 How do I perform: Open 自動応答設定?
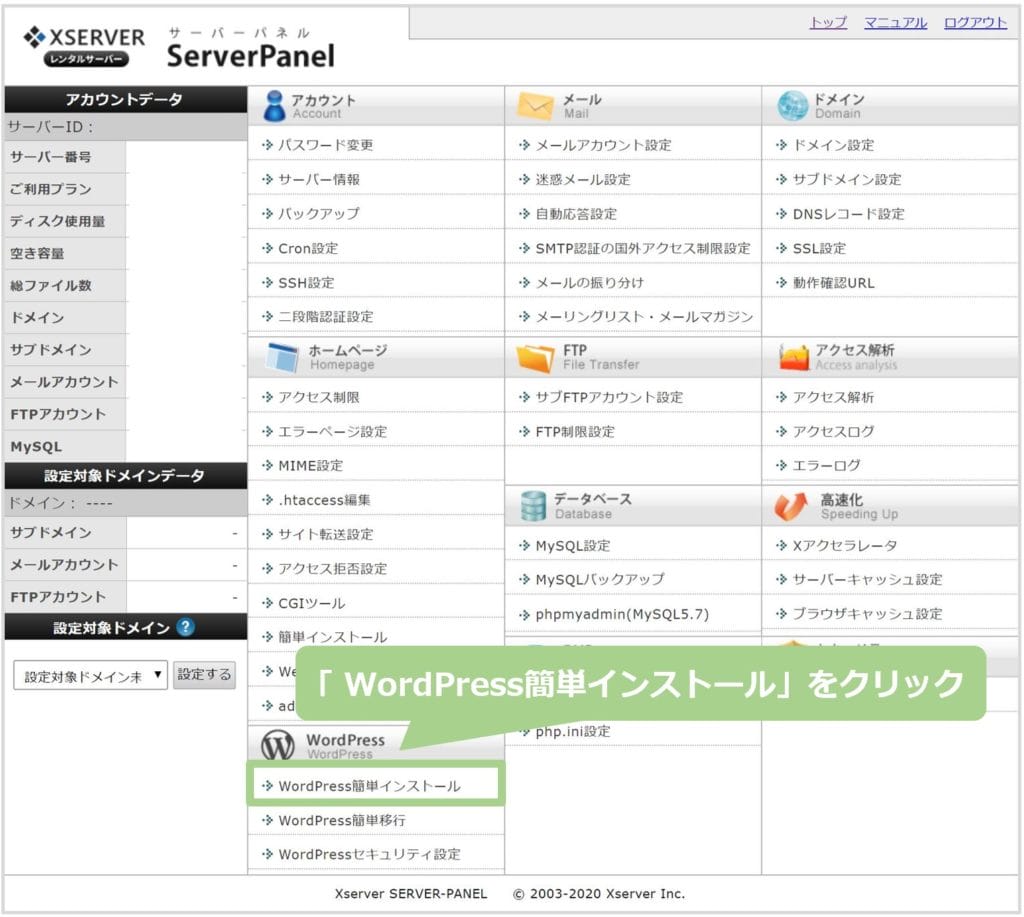576,214
